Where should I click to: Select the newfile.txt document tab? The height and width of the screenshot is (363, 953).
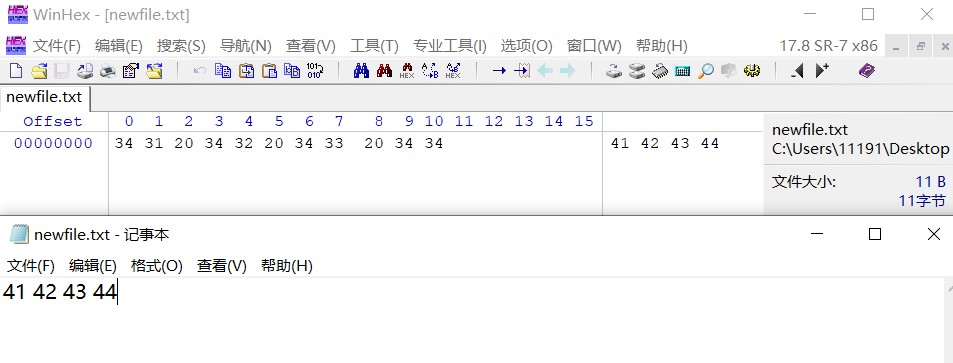pyautogui.click(x=44, y=97)
